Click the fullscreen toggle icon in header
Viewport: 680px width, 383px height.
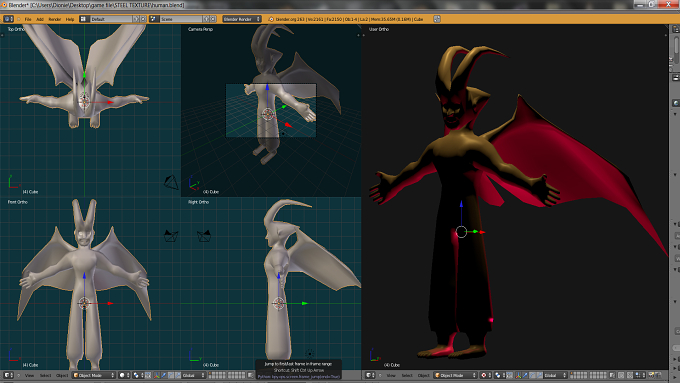[x=437, y=19]
